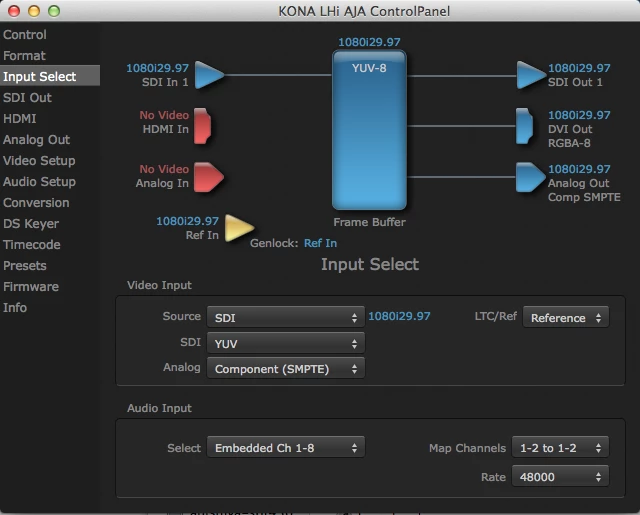Click the SDI Out 1 label
Viewport: 640px width, 515px height.
point(575,82)
